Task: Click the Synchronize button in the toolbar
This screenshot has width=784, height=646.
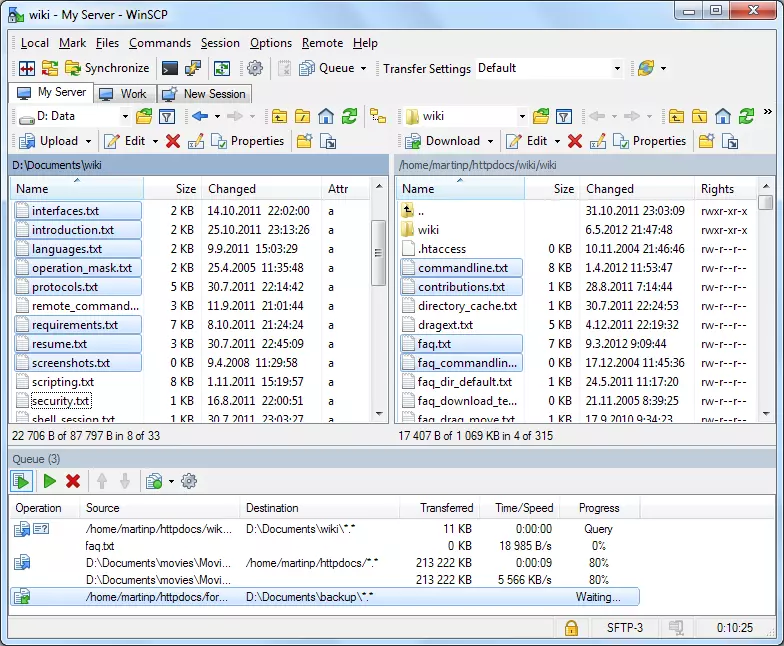Action: click(x=107, y=68)
